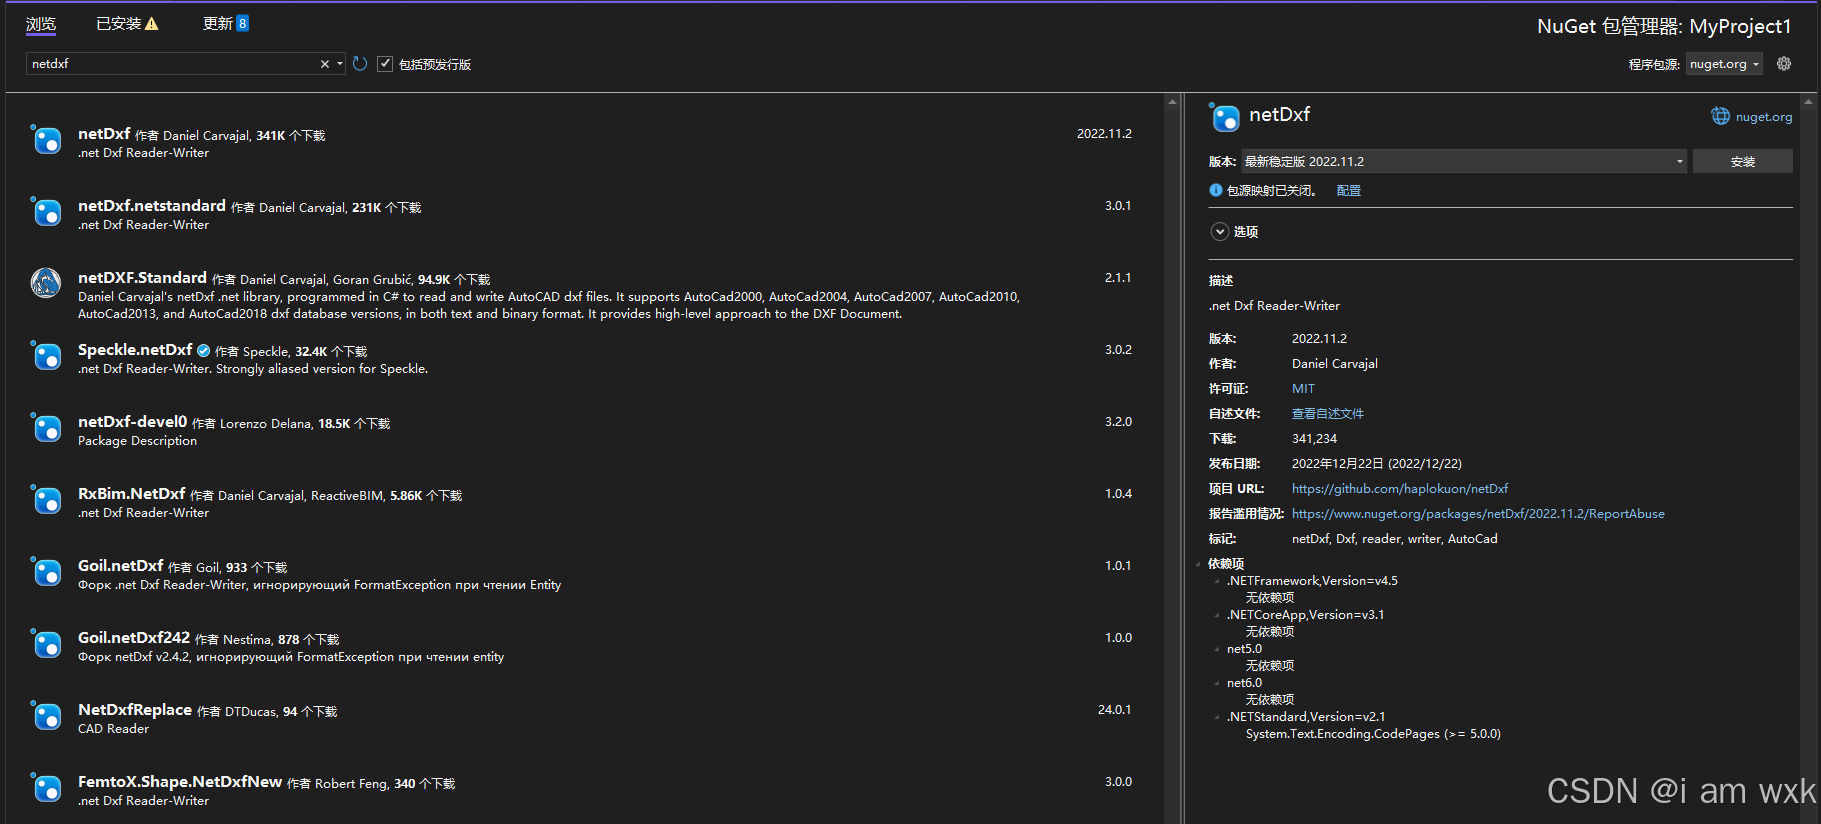1821x824 pixels.
Task: Click the verified badge next to Speckle.netDxf
Action: tap(204, 351)
